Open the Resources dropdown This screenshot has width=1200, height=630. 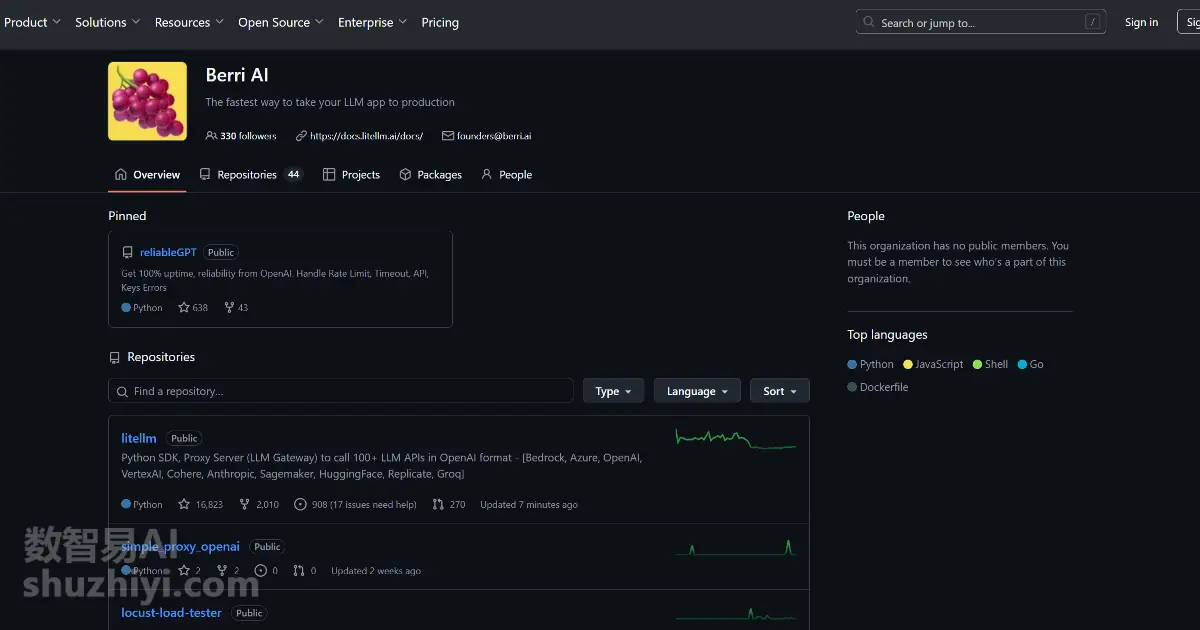(189, 22)
